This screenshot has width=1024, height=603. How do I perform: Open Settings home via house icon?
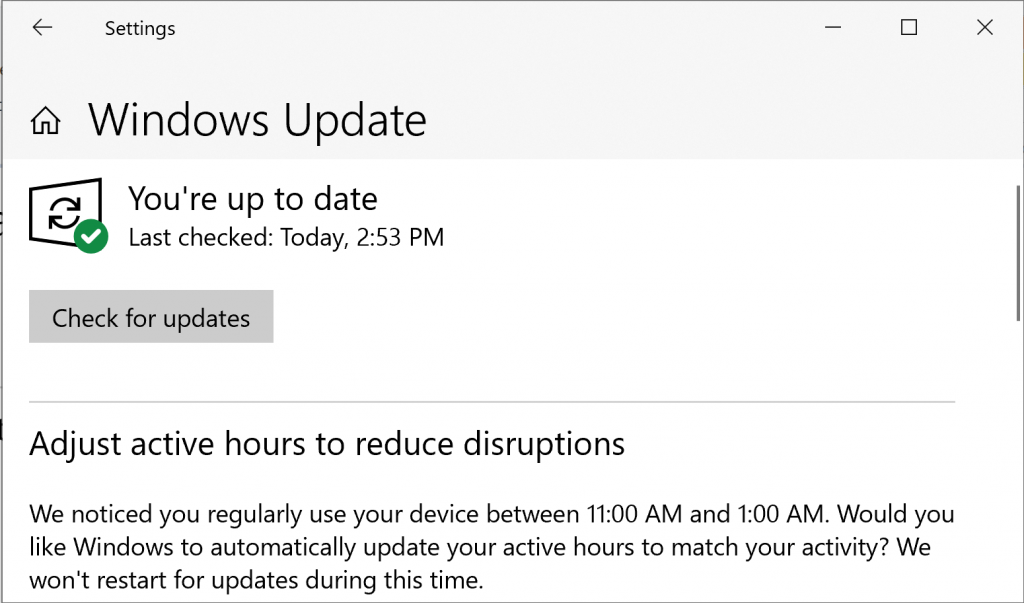pyautogui.click(x=45, y=121)
